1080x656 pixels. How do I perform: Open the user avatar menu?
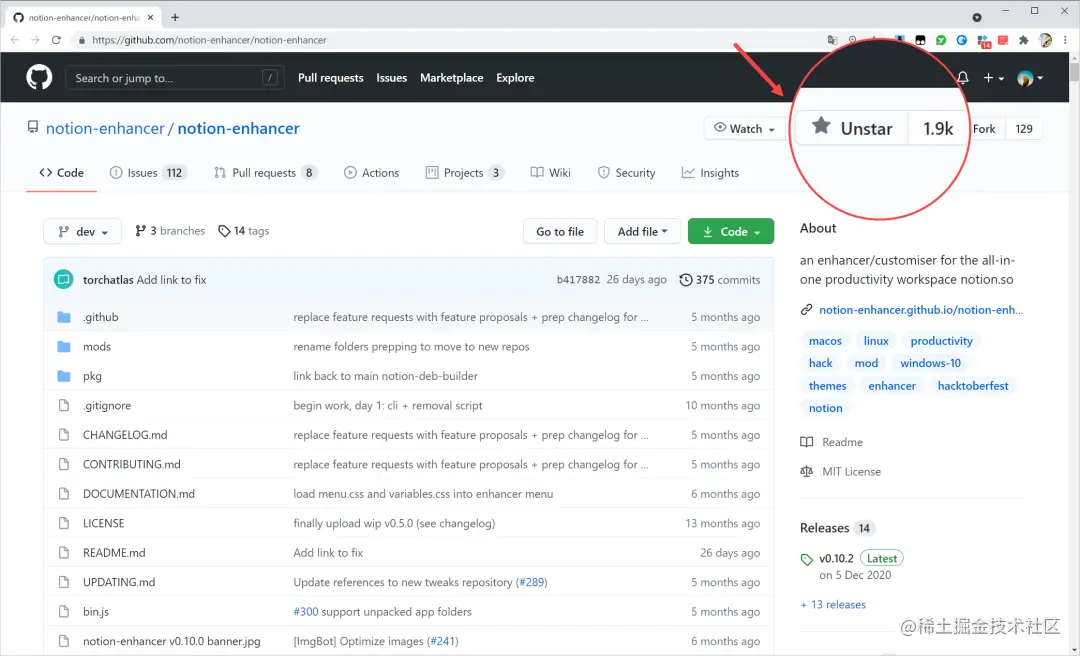(1030, 78)
